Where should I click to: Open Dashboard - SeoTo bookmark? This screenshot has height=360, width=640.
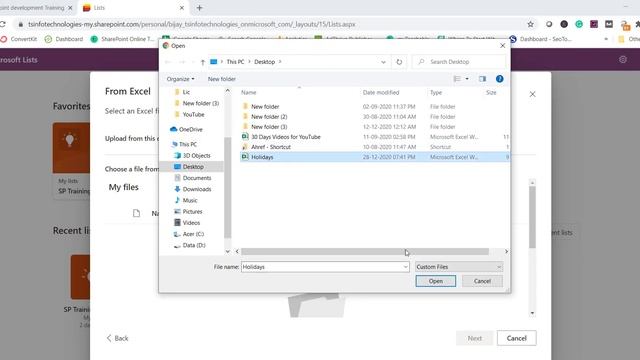541,39
